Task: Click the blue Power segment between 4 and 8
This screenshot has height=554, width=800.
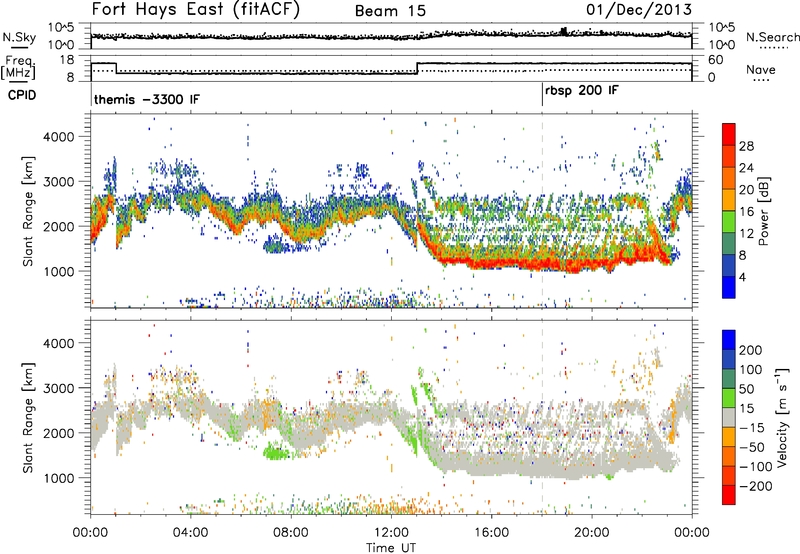Action: [729, 265]
